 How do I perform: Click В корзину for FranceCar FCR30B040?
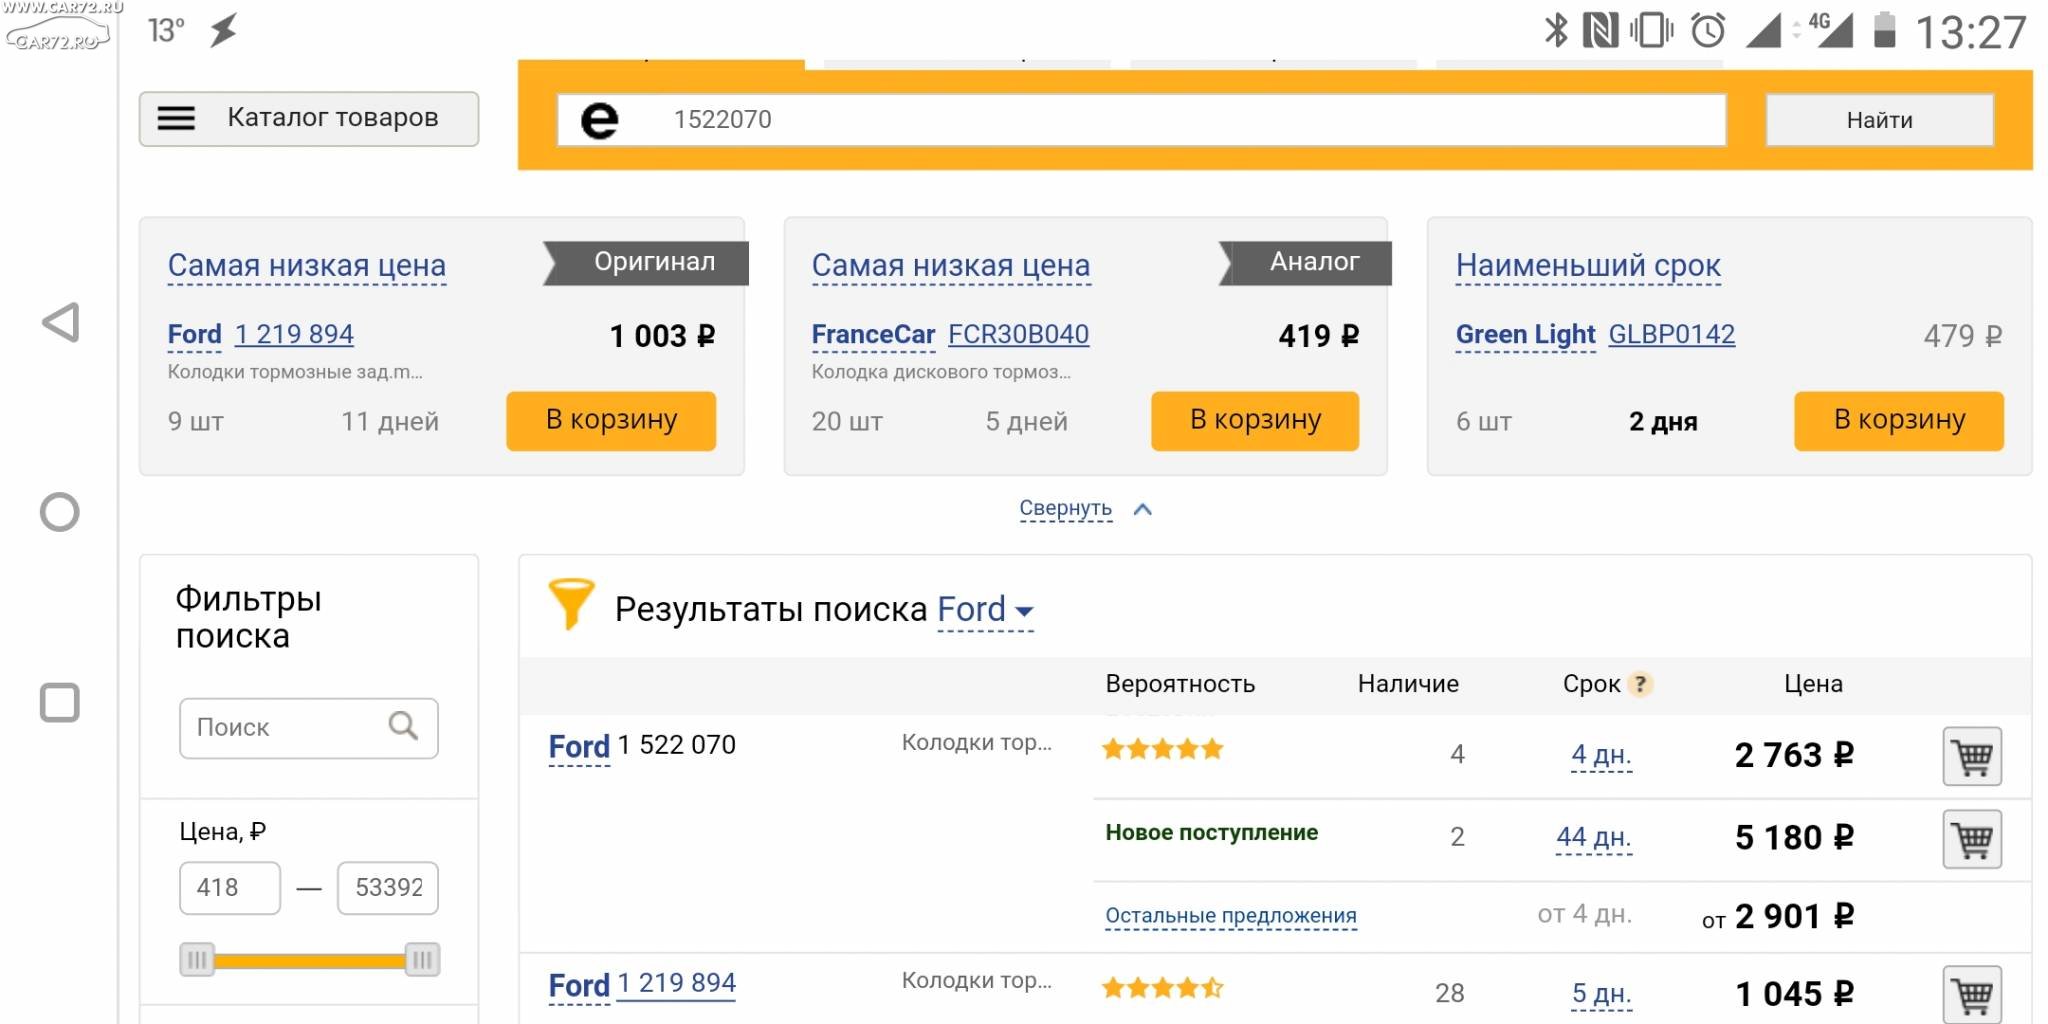pos(1255,421)
